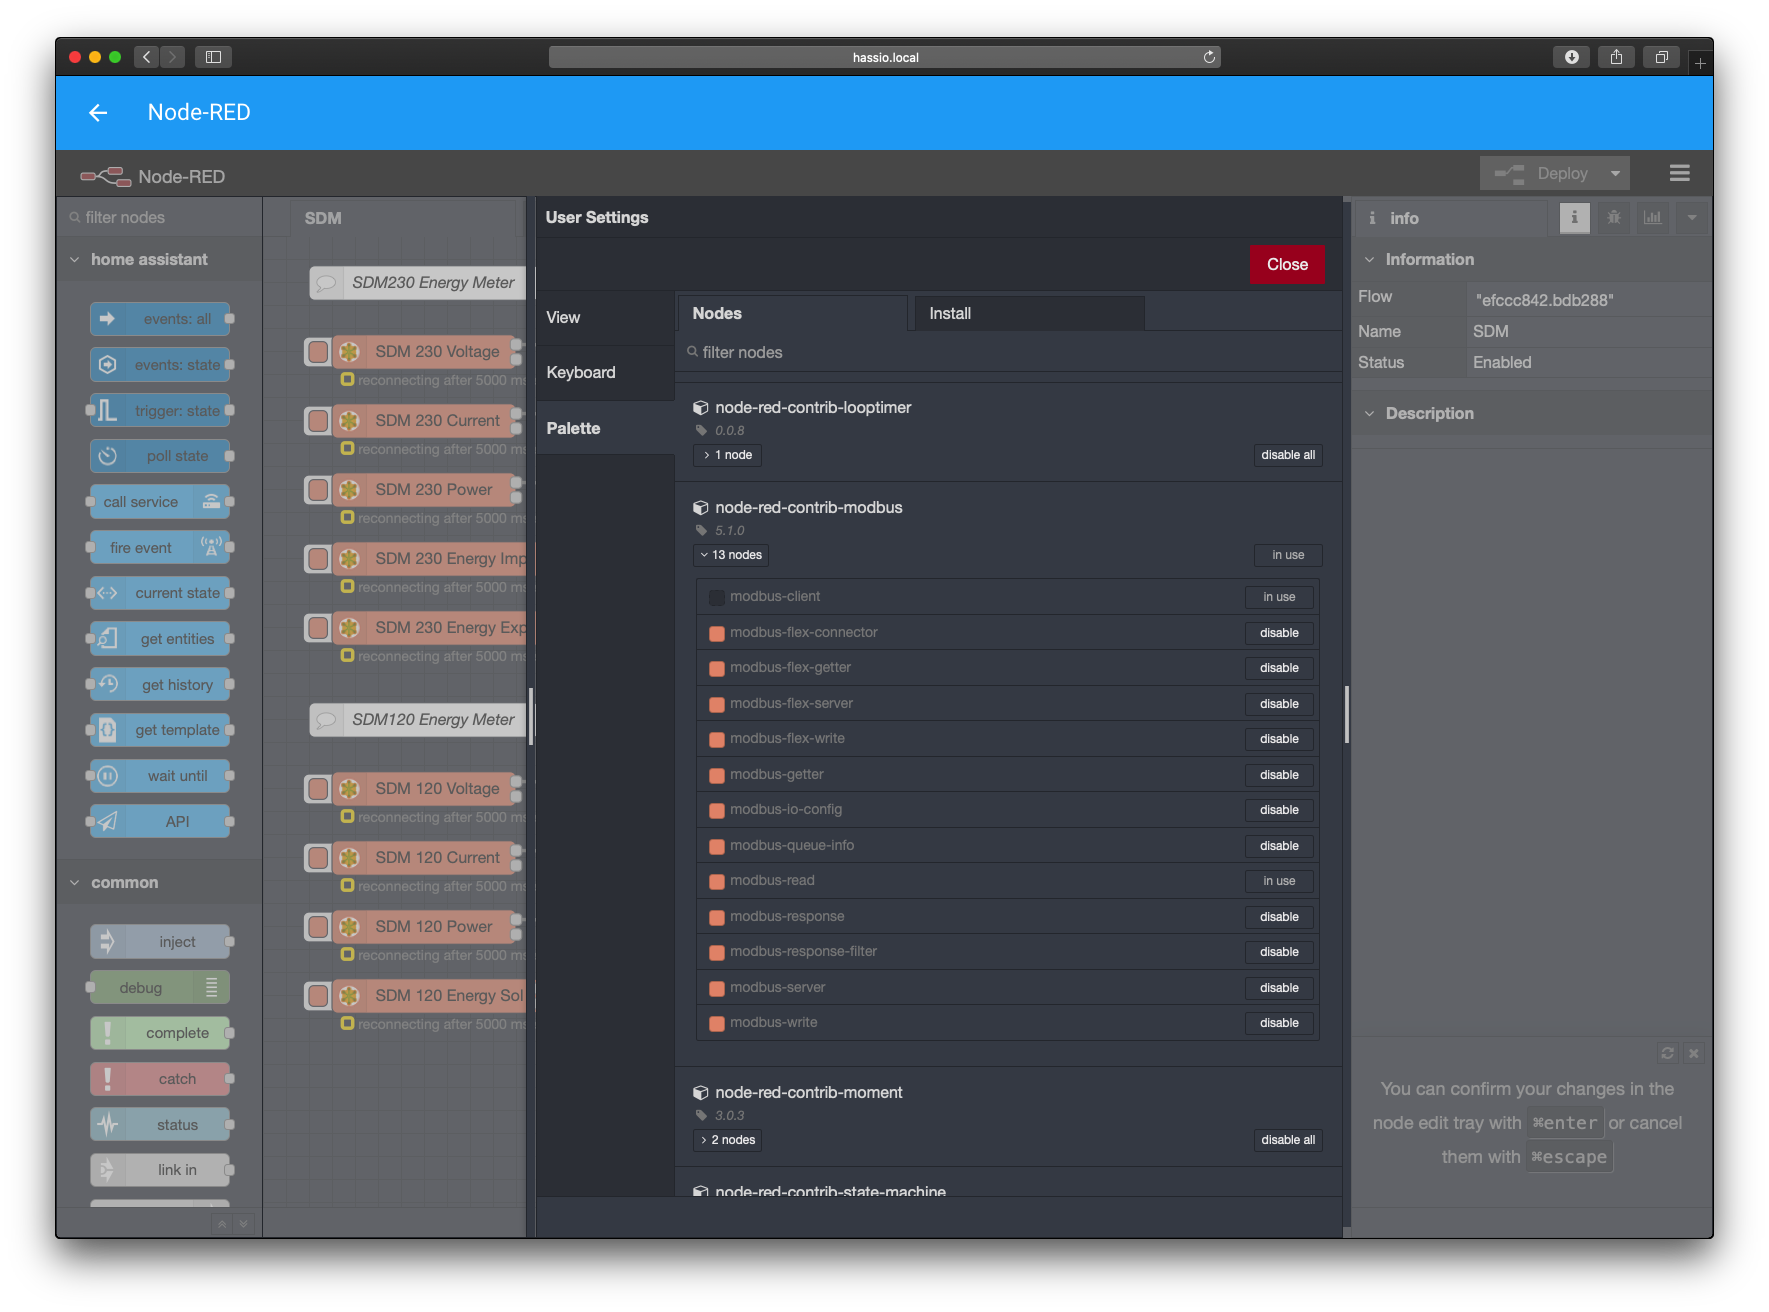Disable the modbus-flex-getter node
1769x1312 pixels.
[x=1279, y=668]
